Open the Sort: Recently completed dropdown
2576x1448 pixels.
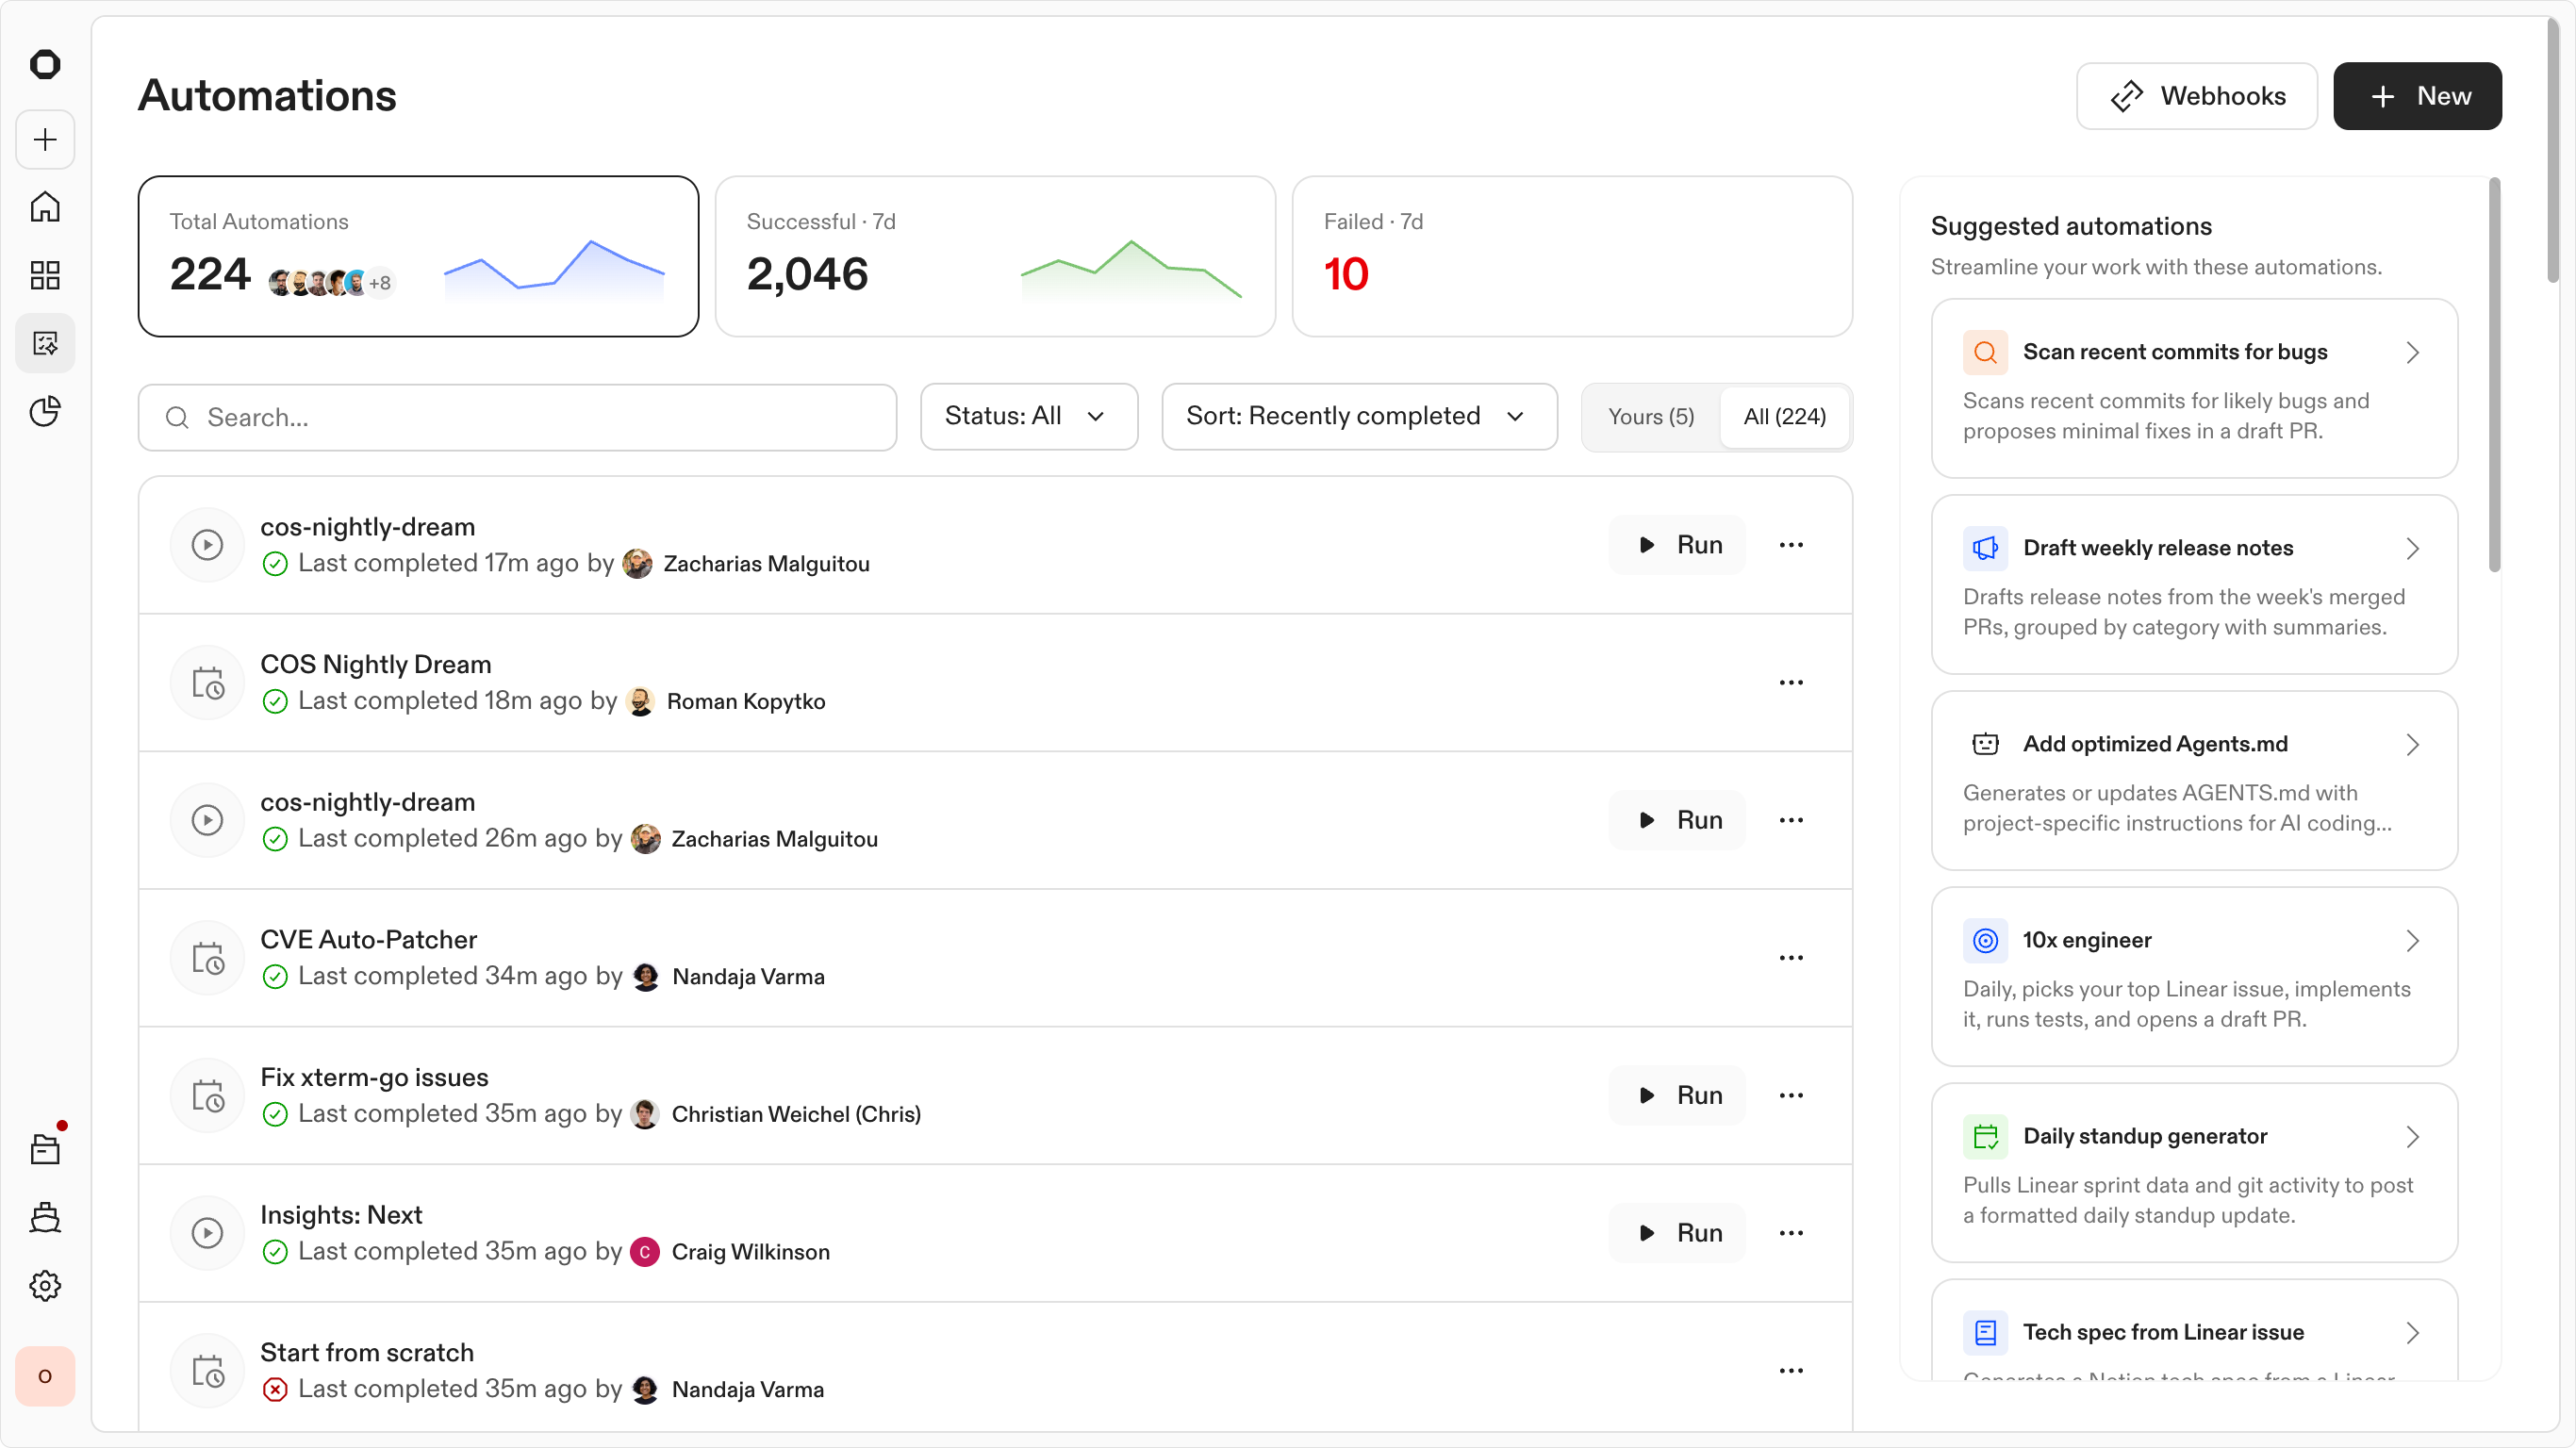(1358, 416)
